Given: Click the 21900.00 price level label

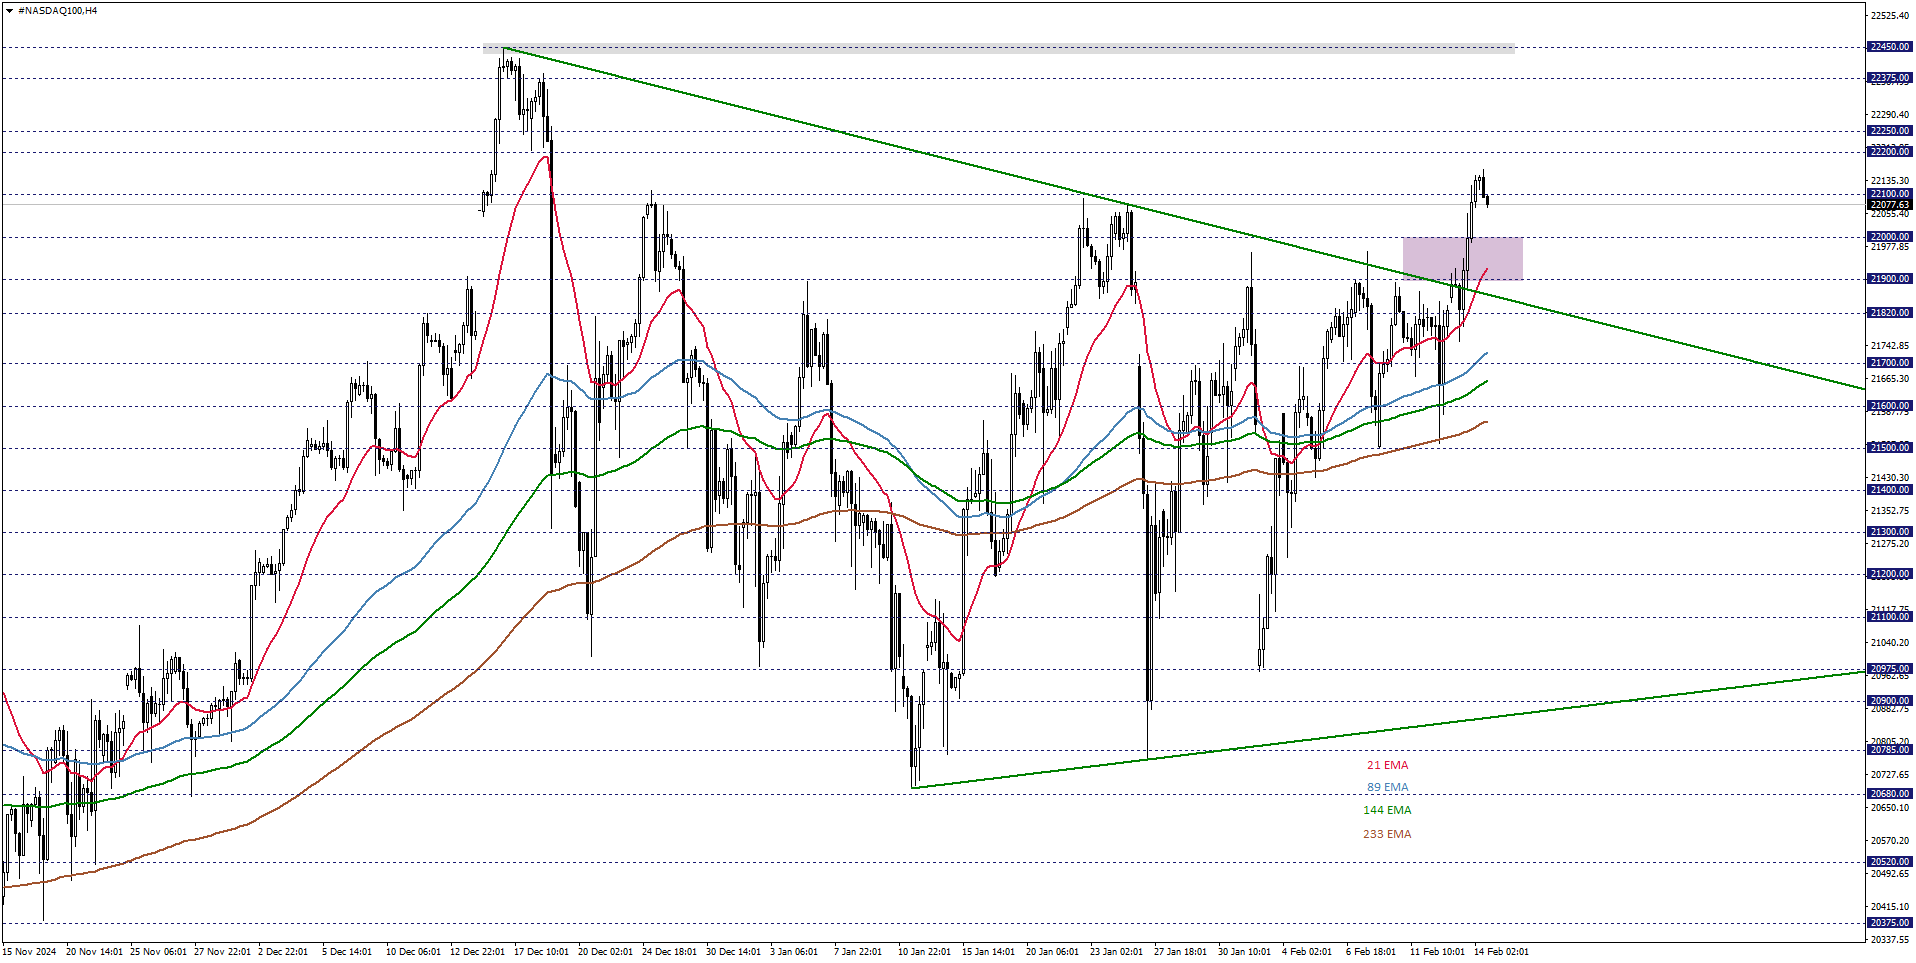Looking at the screenshot, I should (1890, 279).
